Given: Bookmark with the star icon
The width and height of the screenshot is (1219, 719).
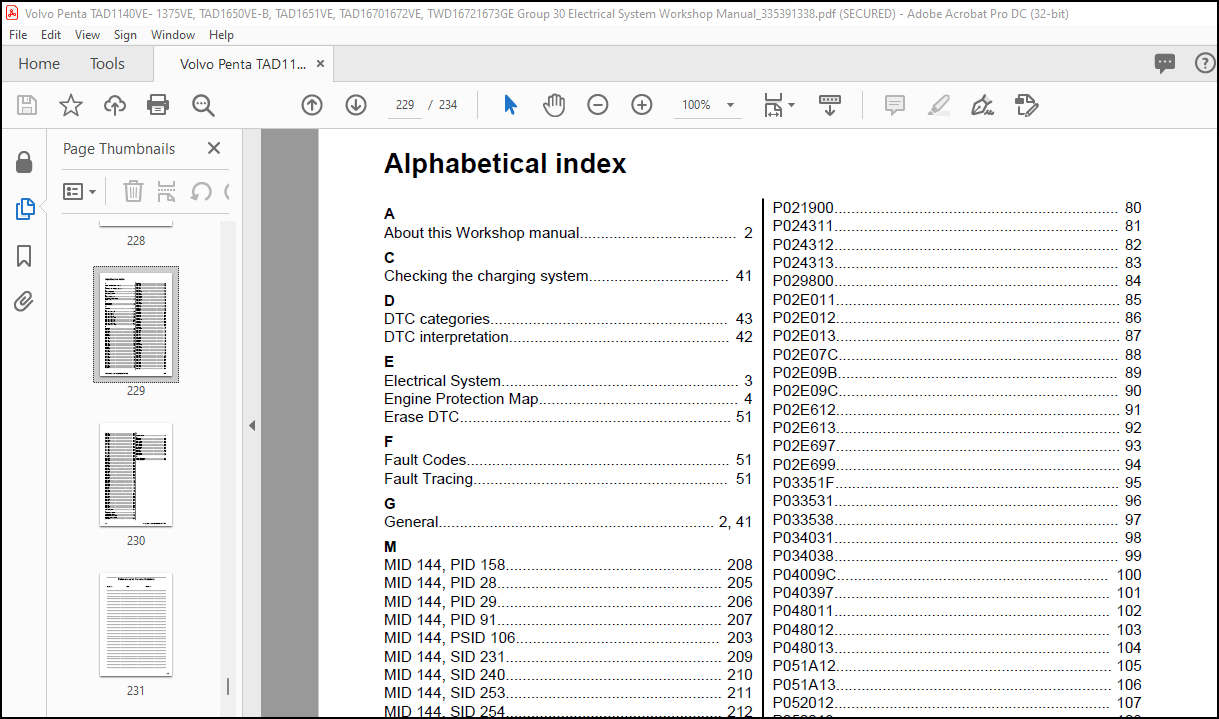Looking at the screenshot, I should click(71, 105).
